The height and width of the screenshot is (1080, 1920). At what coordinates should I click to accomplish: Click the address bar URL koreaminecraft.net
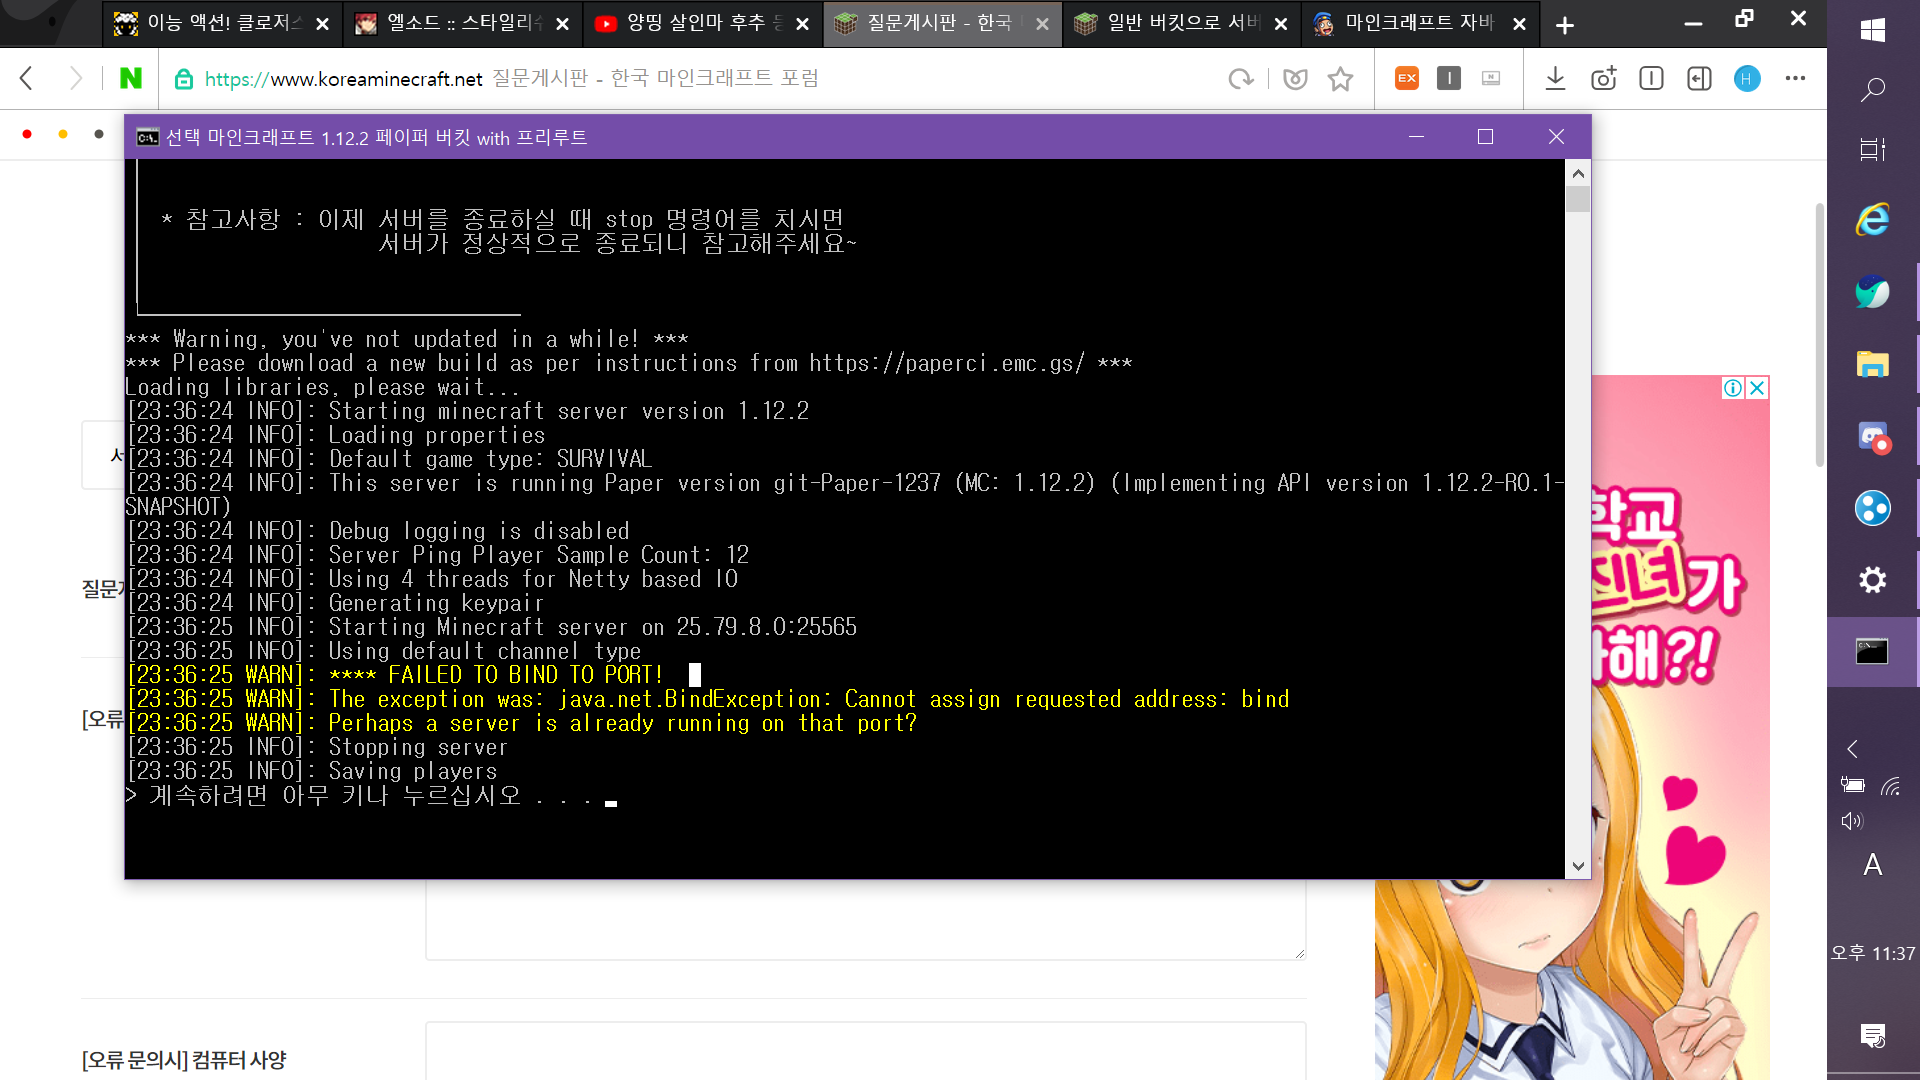pos(344,79)
